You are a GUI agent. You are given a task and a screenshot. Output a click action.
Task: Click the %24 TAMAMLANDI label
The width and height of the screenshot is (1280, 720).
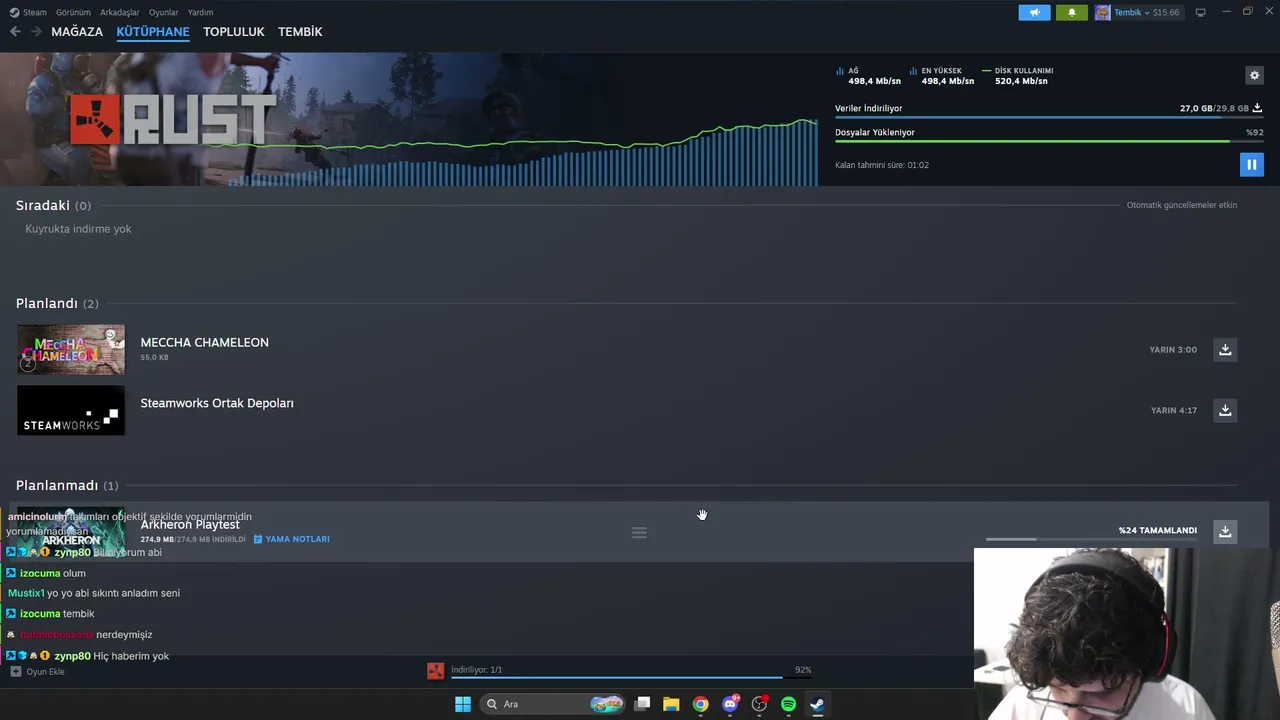point(1158,530)
